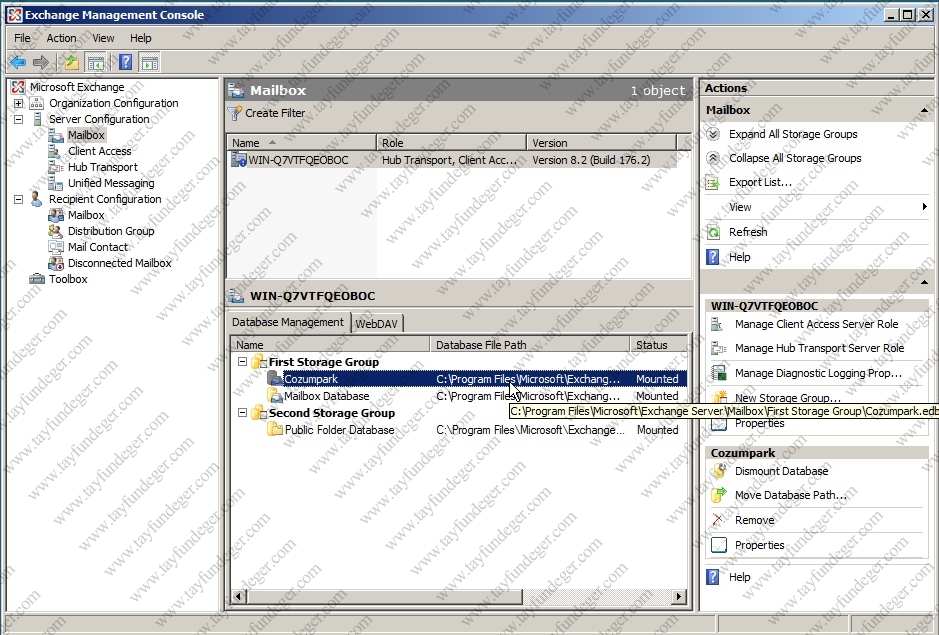Expand the Organization Configuration tree node
Screen dimensions: 939x635
pos(19,103)
